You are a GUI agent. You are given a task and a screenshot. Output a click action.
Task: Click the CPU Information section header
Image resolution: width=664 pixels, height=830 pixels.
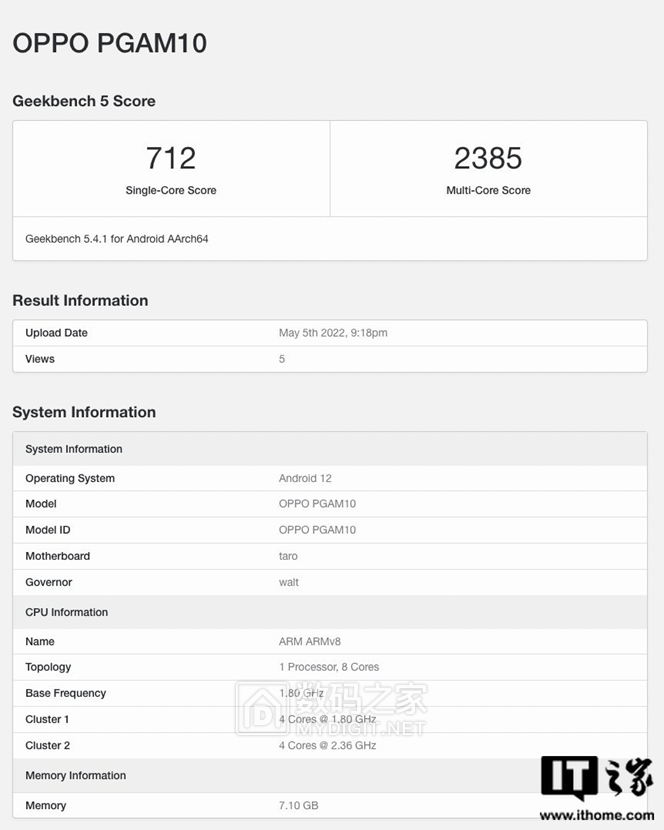coord(67,612)
